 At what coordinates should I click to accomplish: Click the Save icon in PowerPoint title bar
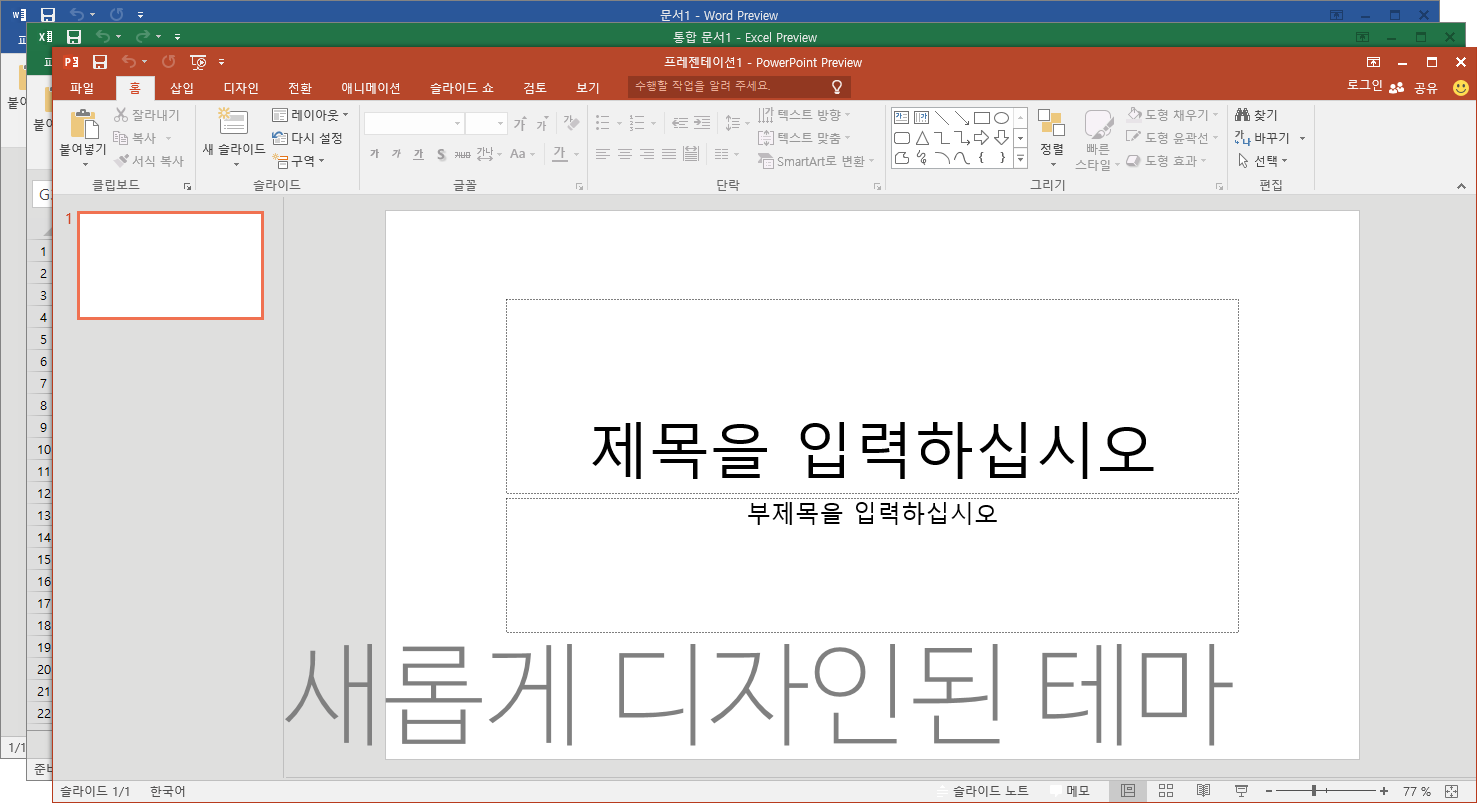[100, 62]
